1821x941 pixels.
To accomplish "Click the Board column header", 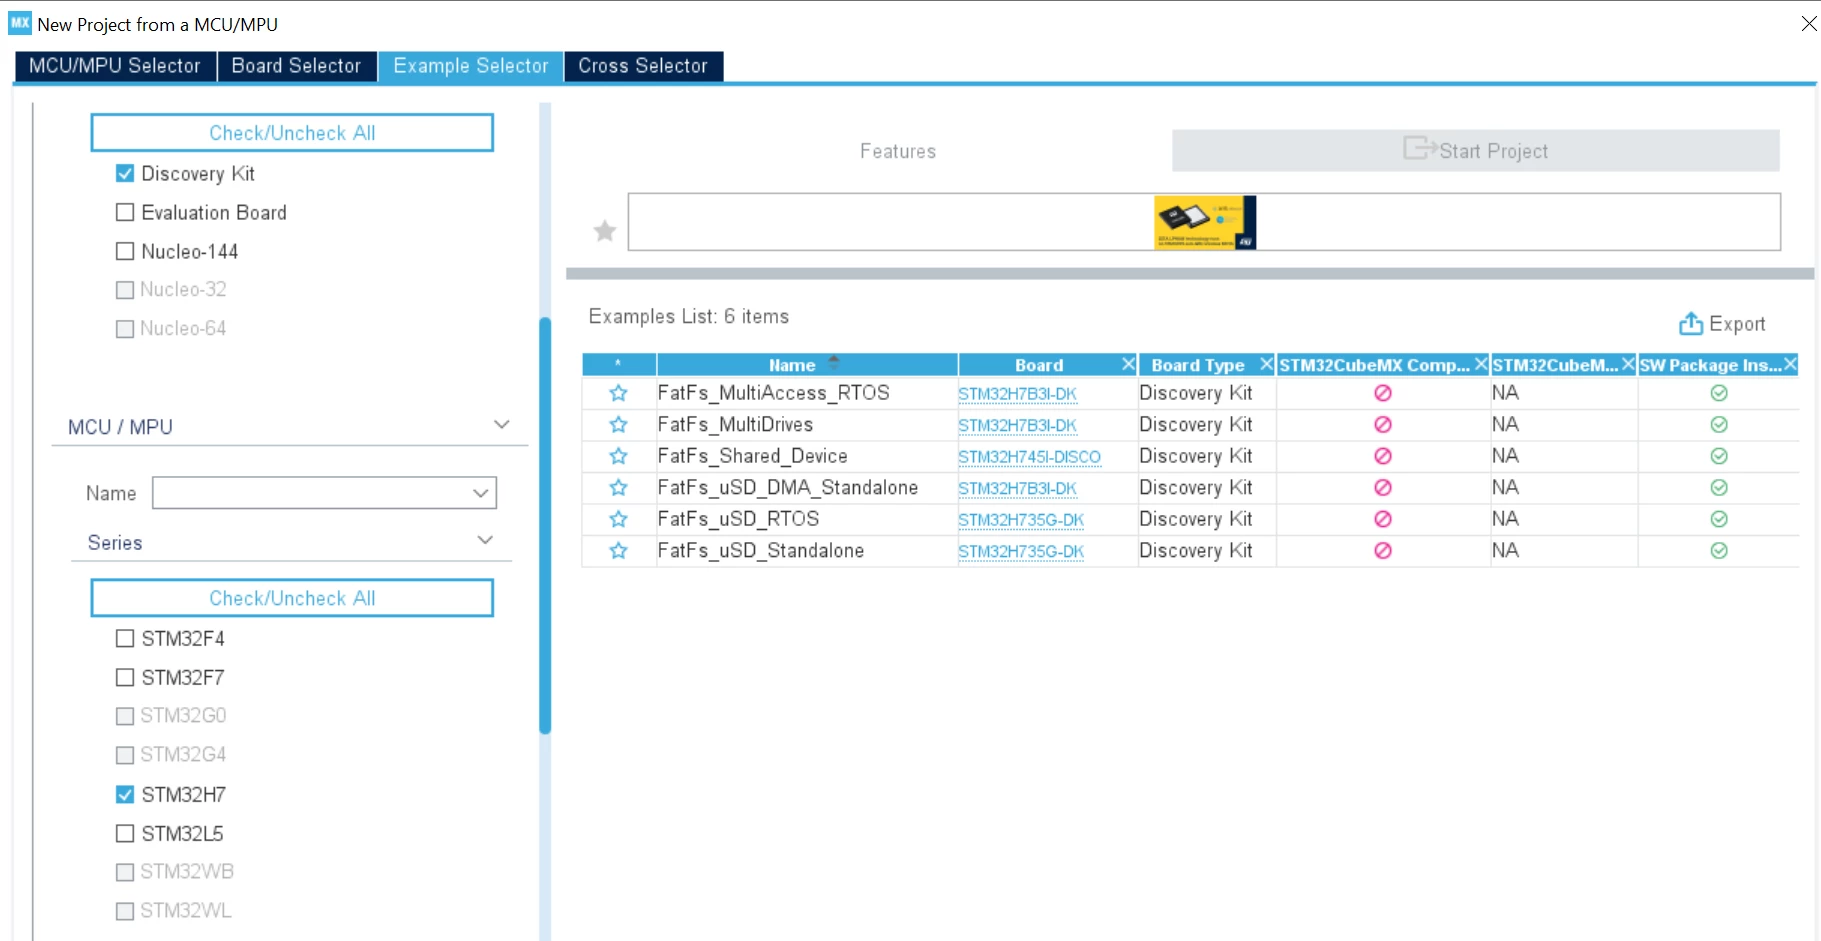I will pyautogui.click(x=1039, y=365).
